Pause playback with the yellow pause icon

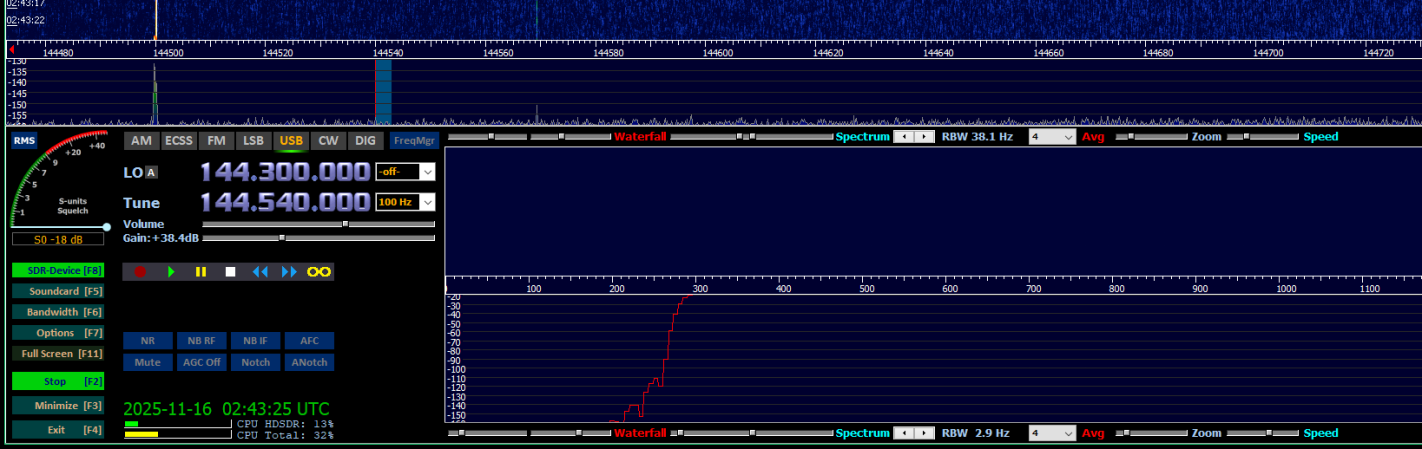tap(200, 271)
